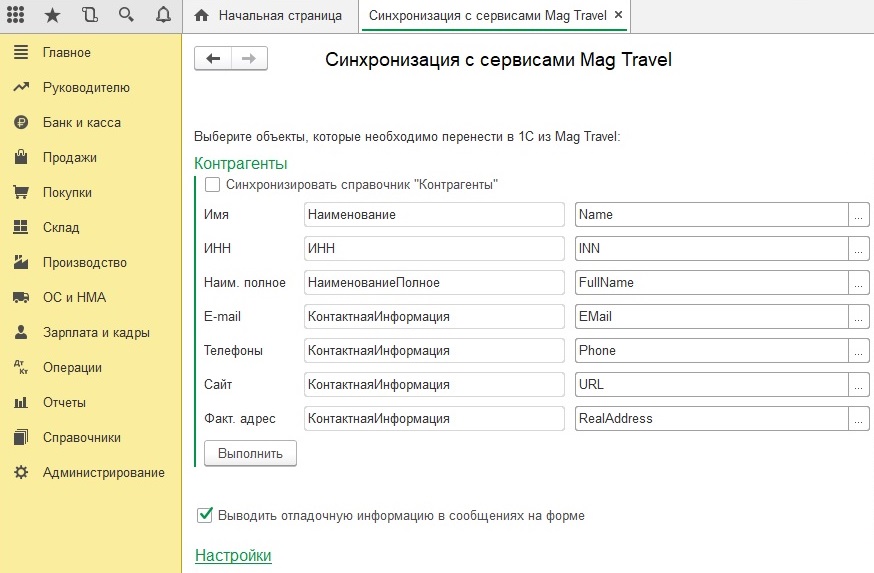Click the Производство factory icon

[x=21, y=262]
